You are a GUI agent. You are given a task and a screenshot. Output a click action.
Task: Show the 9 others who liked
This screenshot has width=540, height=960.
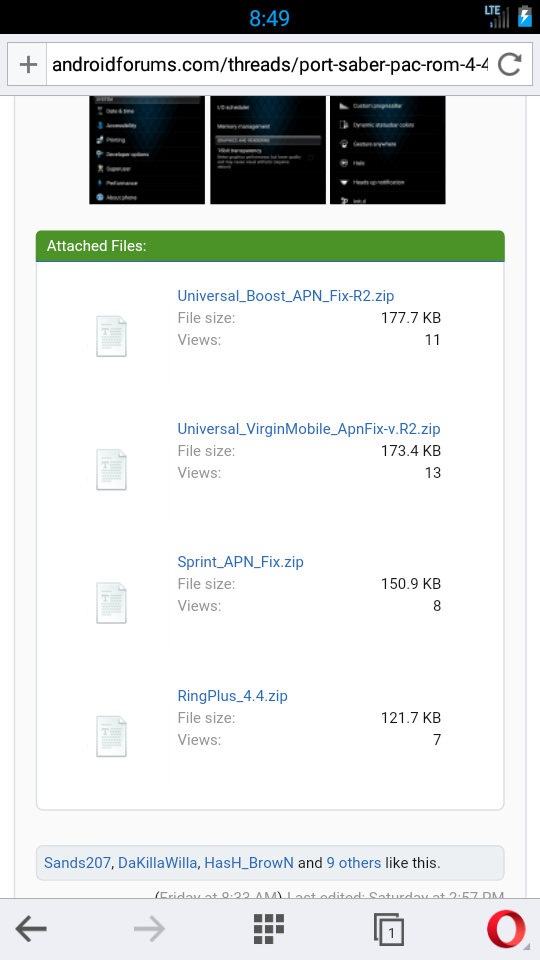354,863
